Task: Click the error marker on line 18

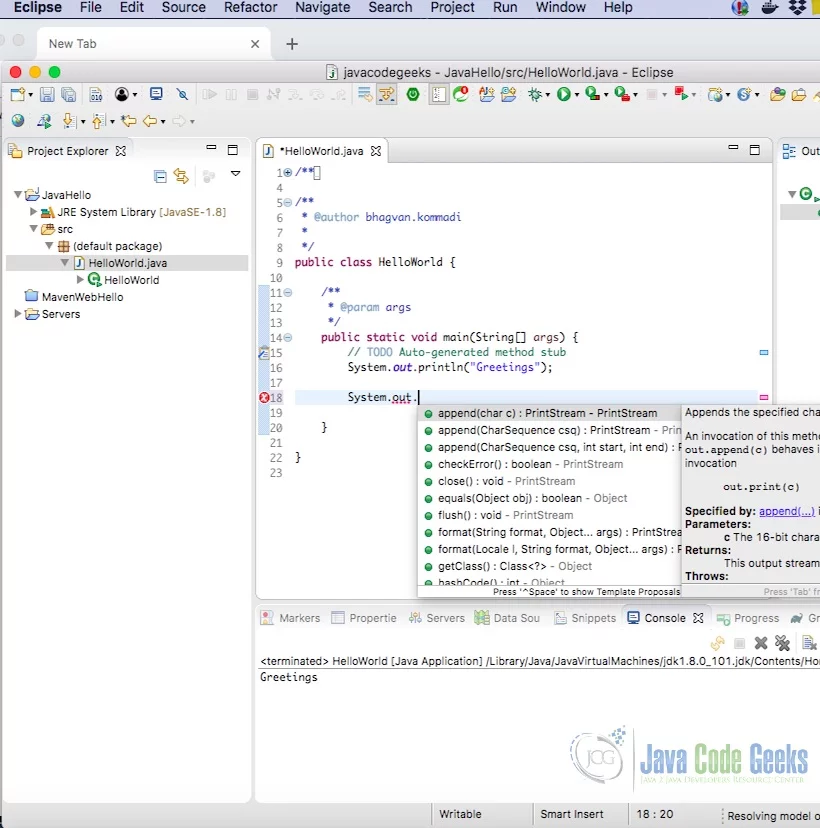Action: pos(264,398)
